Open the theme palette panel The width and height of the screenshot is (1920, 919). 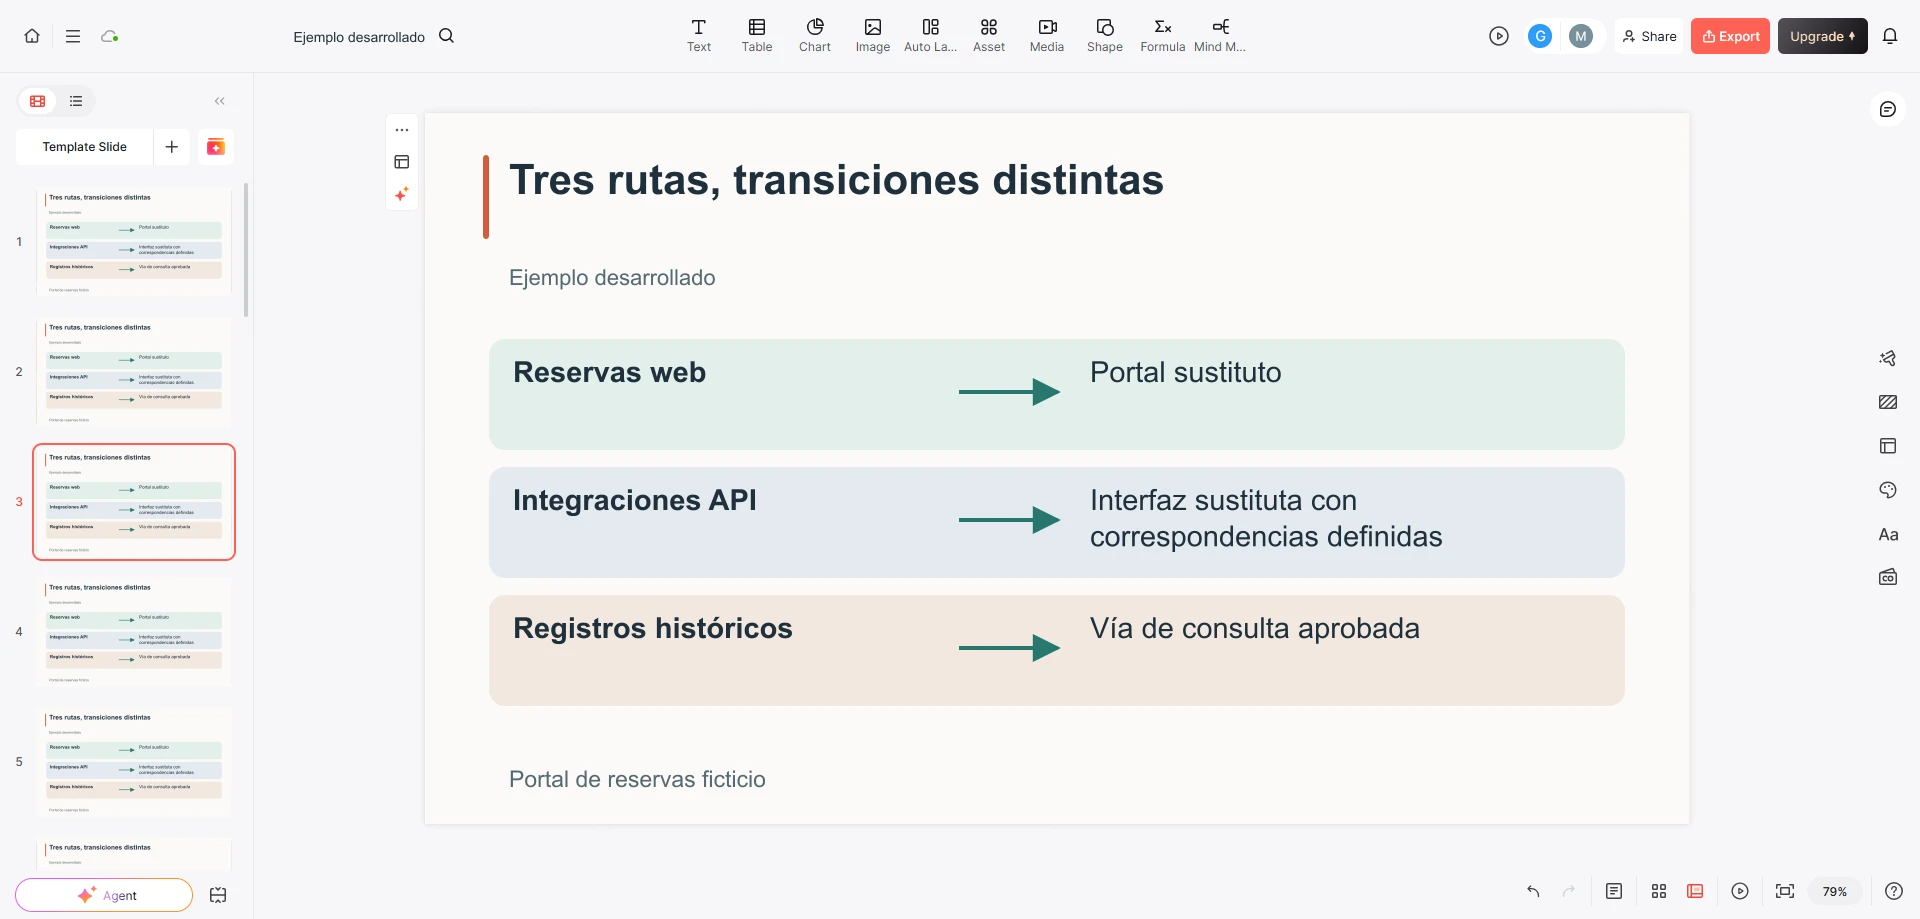(x=1888, y=490)
